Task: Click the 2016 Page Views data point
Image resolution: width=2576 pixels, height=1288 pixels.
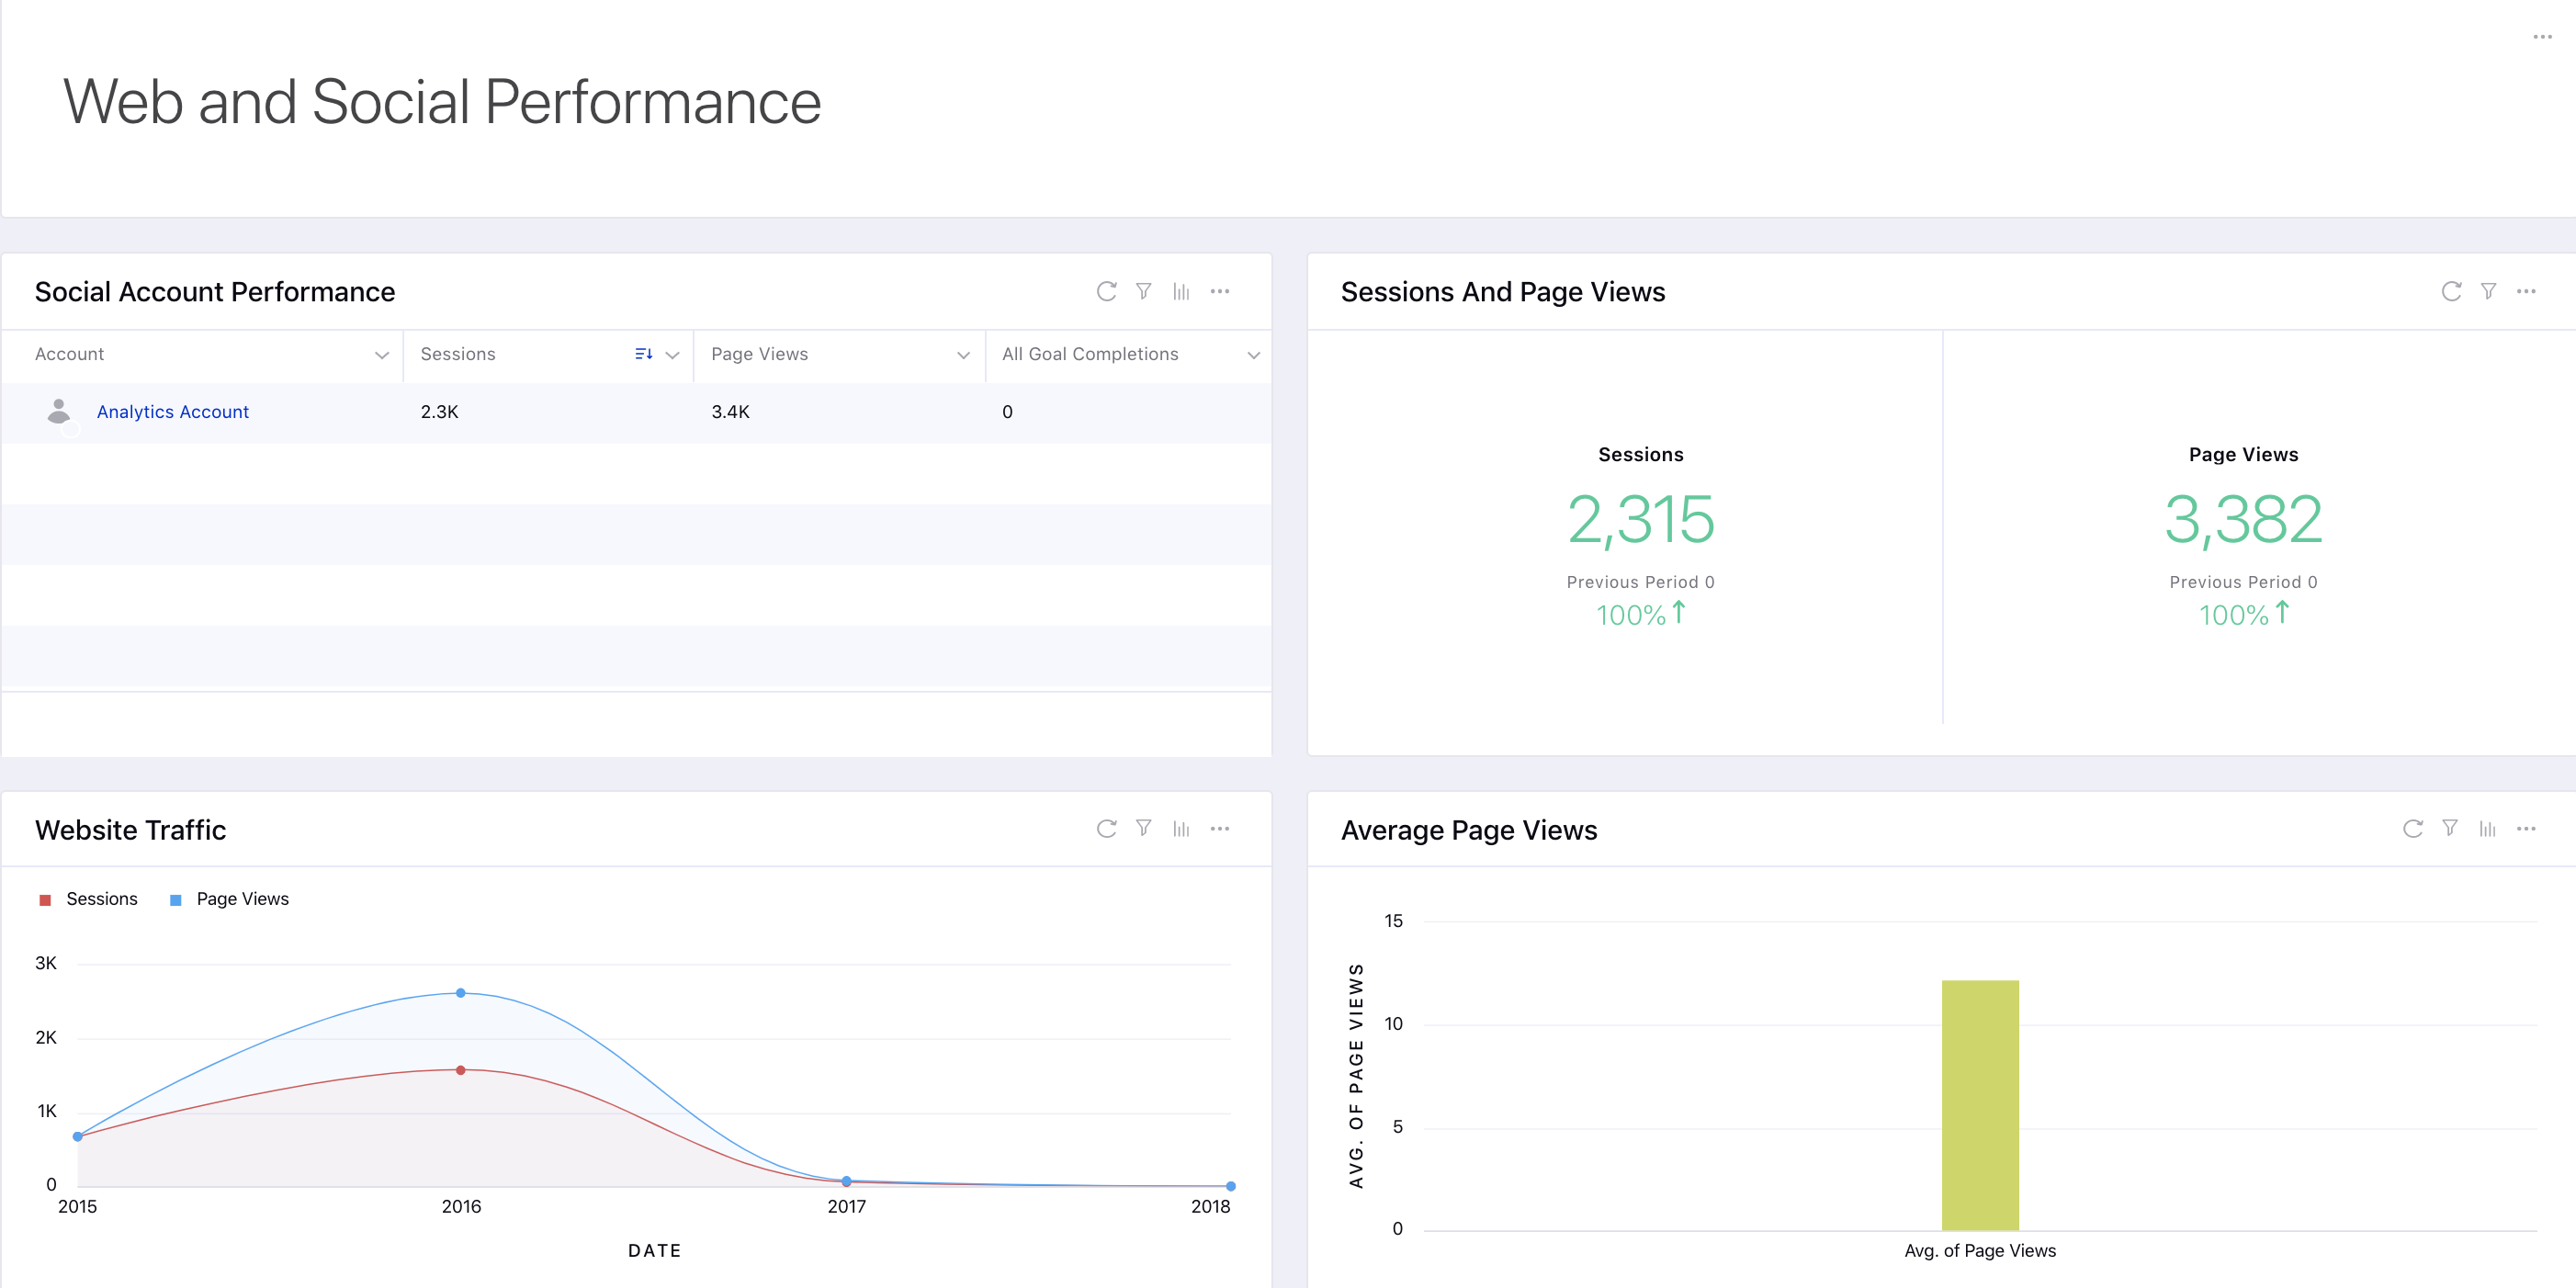Action: coord(460,993)
